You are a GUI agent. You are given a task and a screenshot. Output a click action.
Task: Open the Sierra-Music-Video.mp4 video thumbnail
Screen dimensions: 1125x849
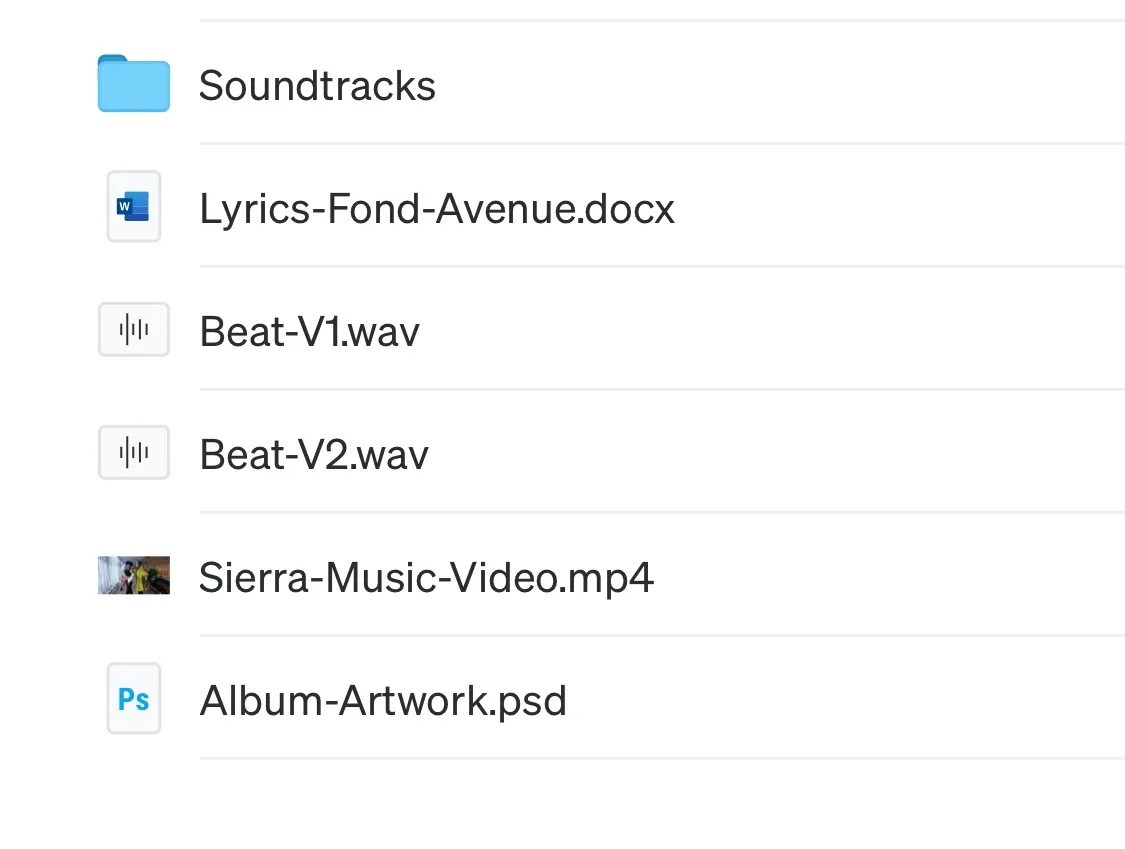[x=133, y=575]
